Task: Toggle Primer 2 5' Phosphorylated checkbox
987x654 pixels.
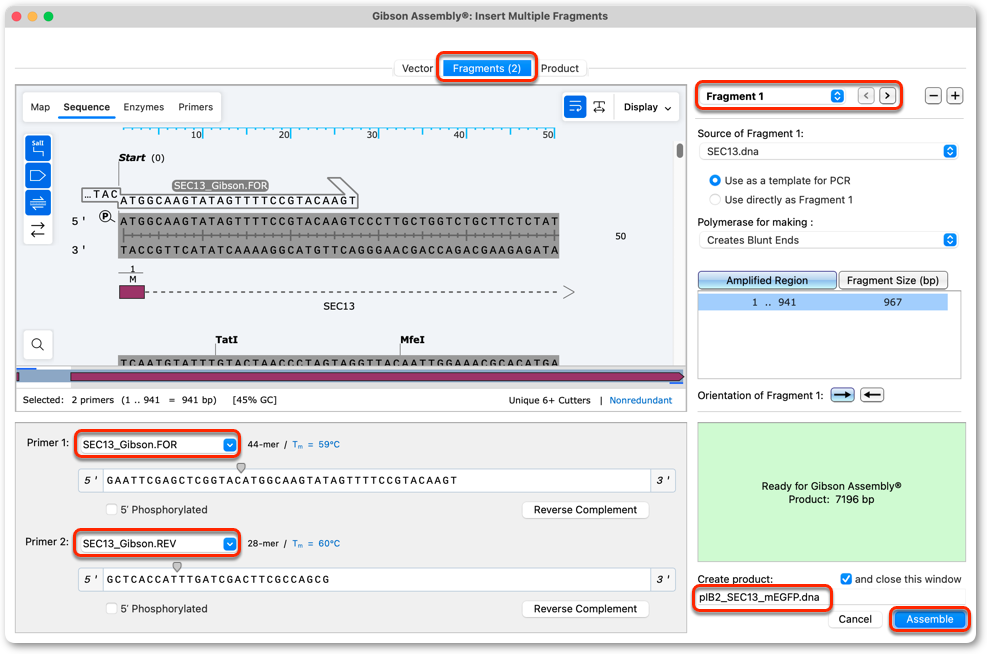Action: (111, 608)
